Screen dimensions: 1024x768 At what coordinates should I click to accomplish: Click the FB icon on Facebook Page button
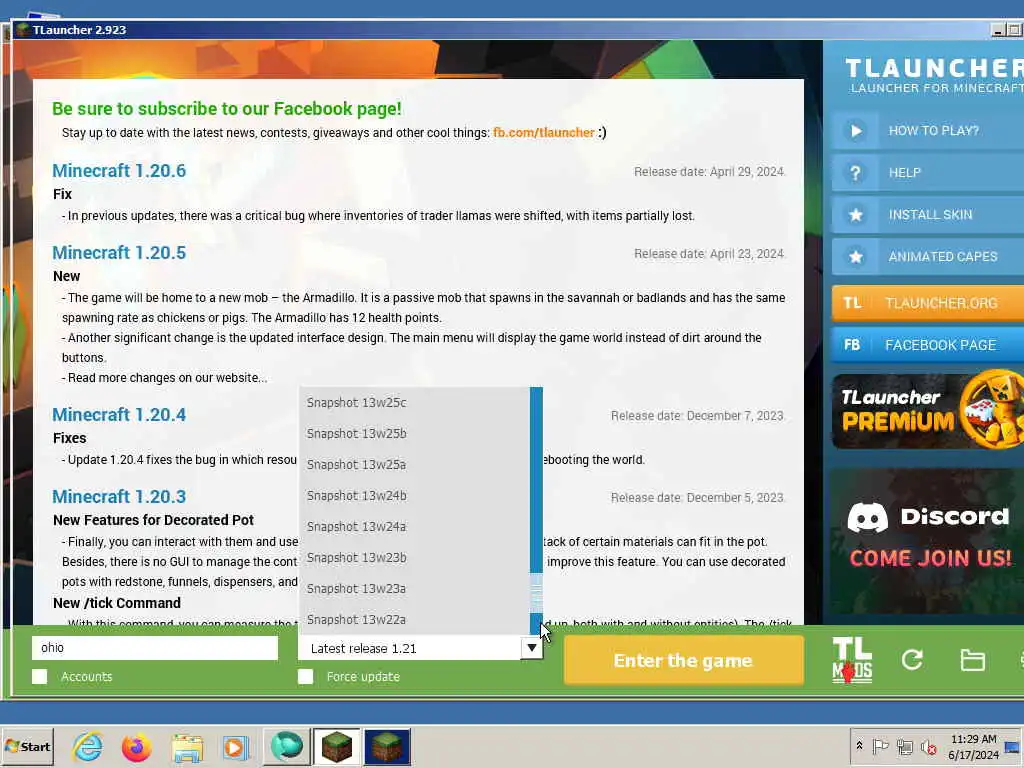point(852,345)
